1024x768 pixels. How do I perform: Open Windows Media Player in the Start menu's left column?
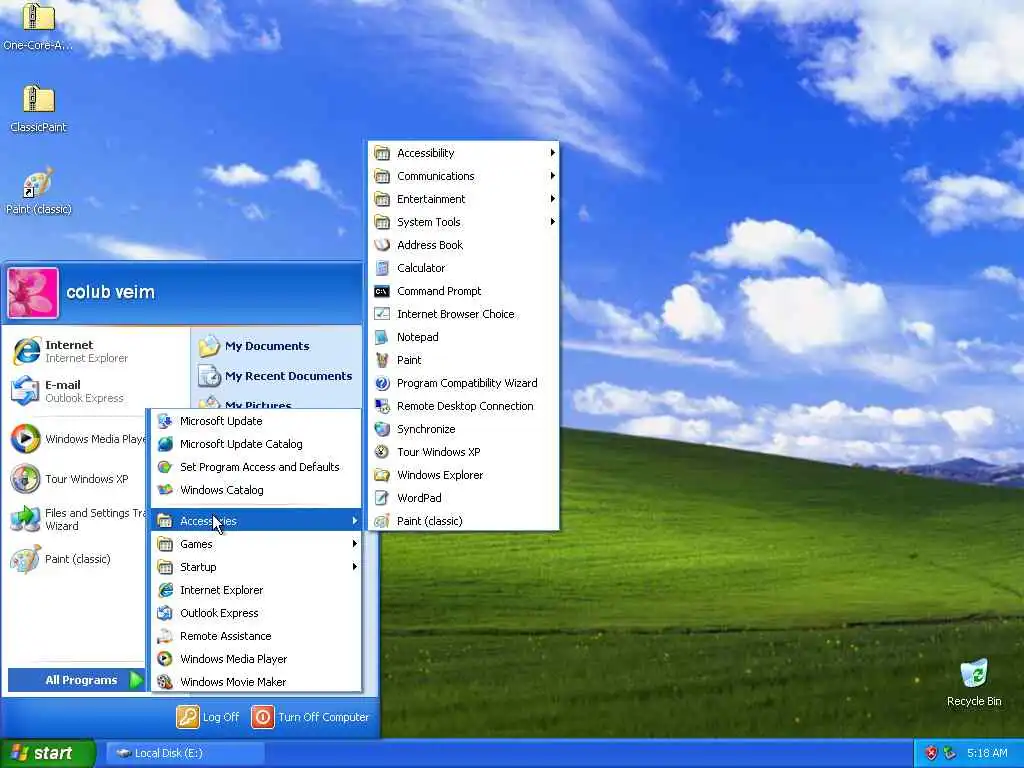77,439
